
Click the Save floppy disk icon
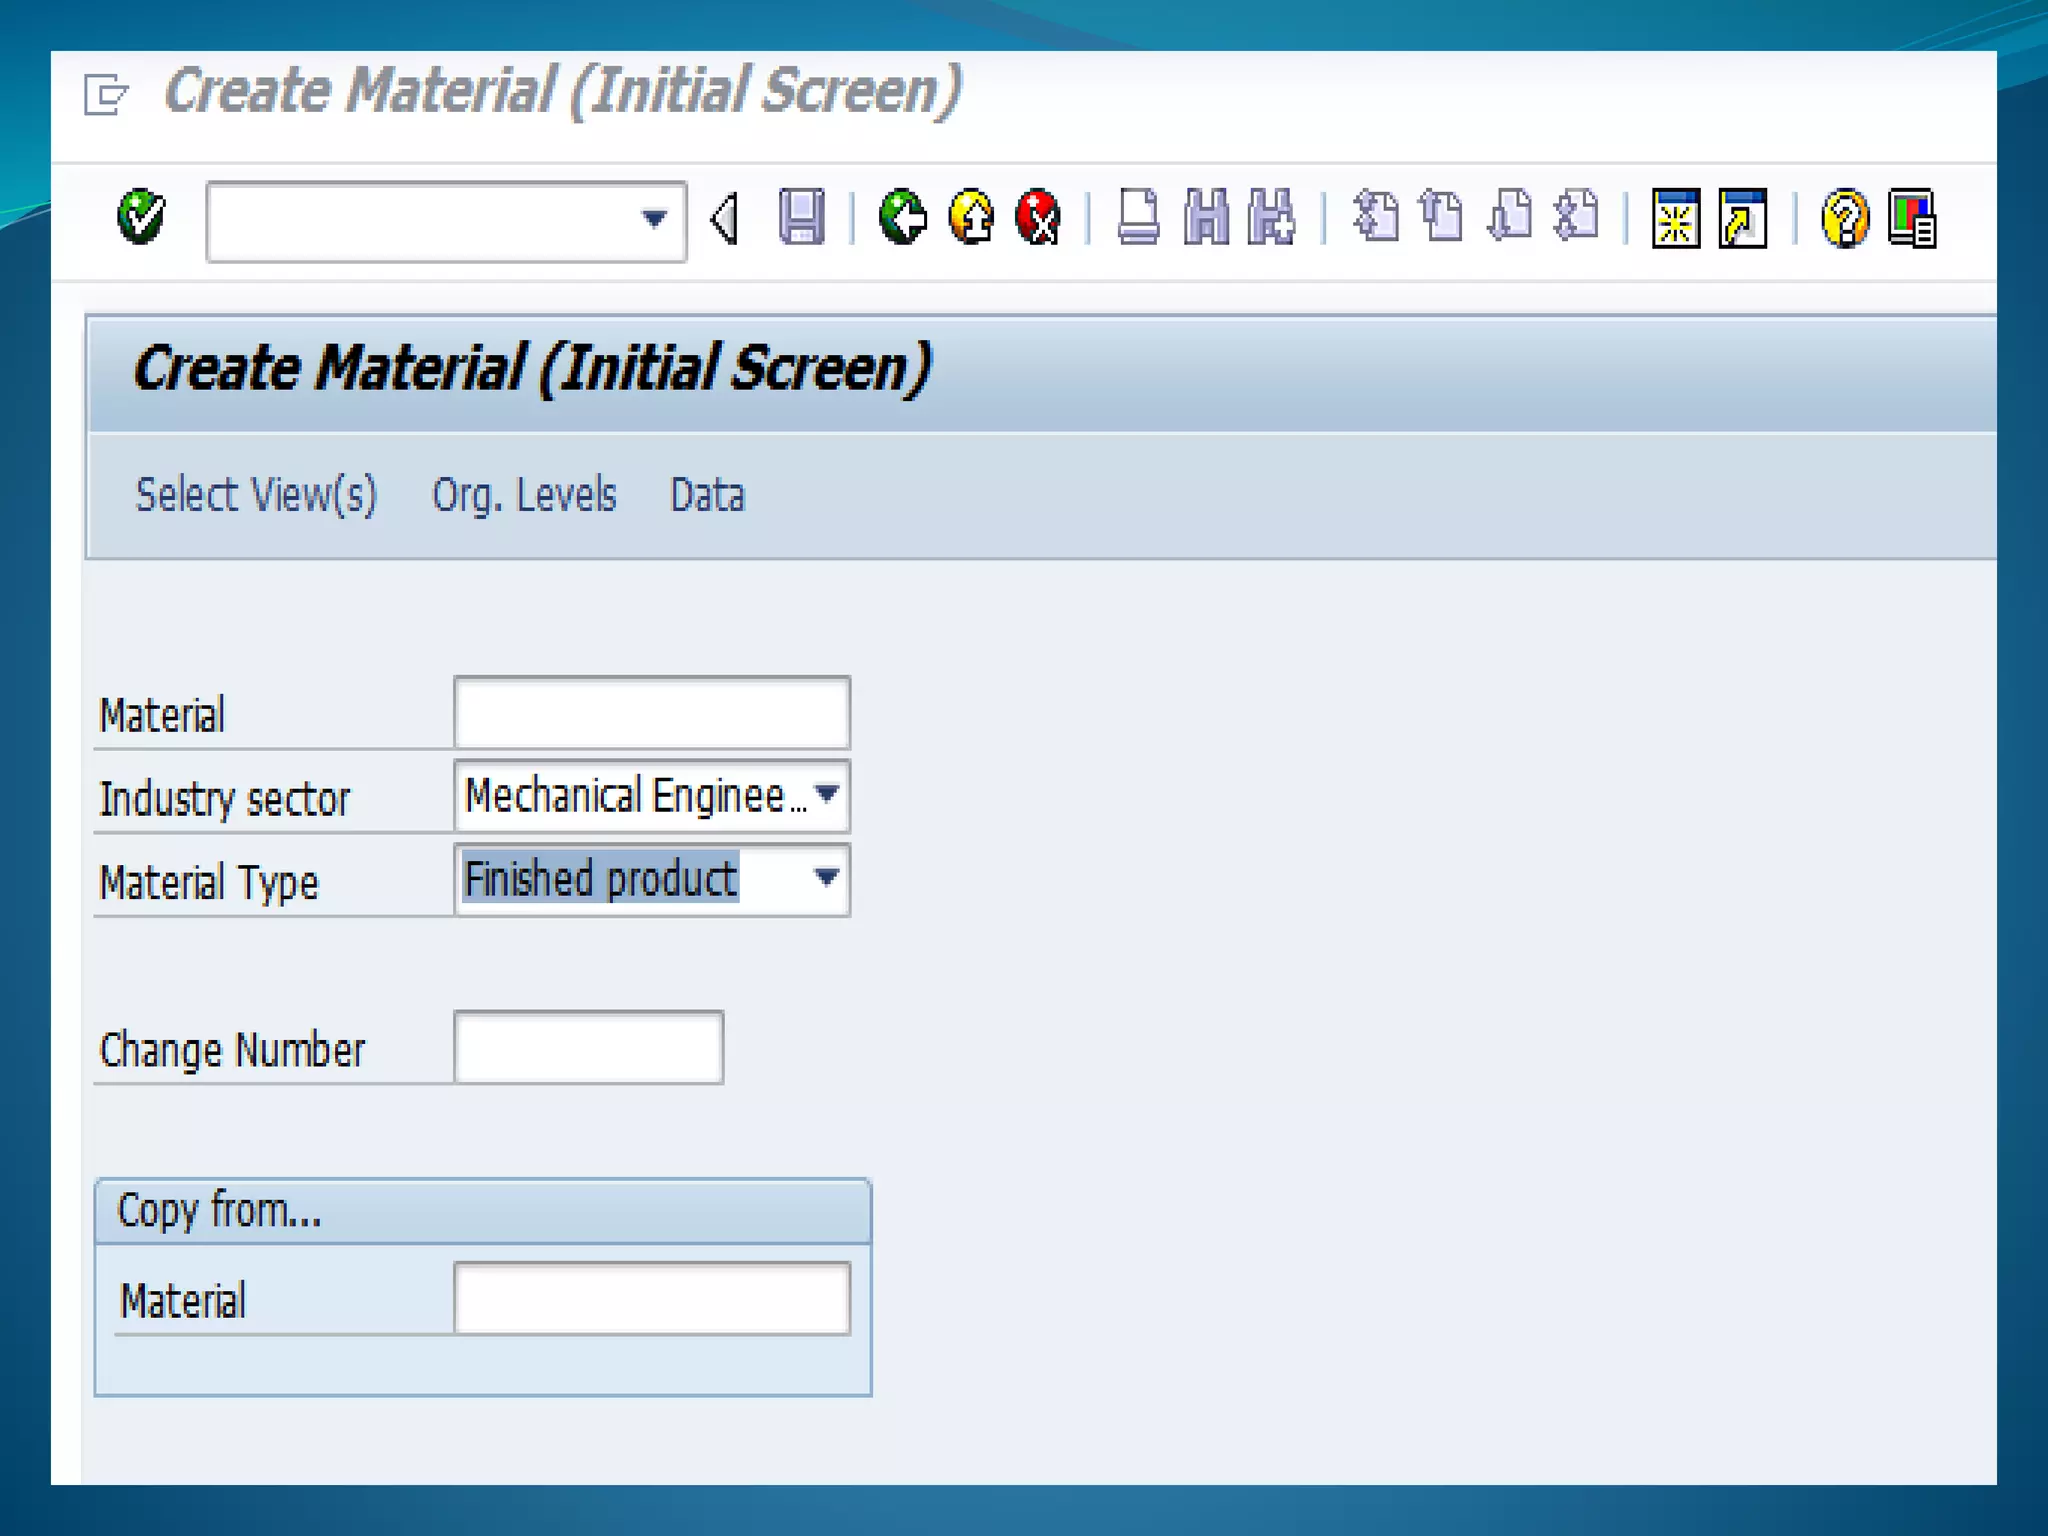801,217
